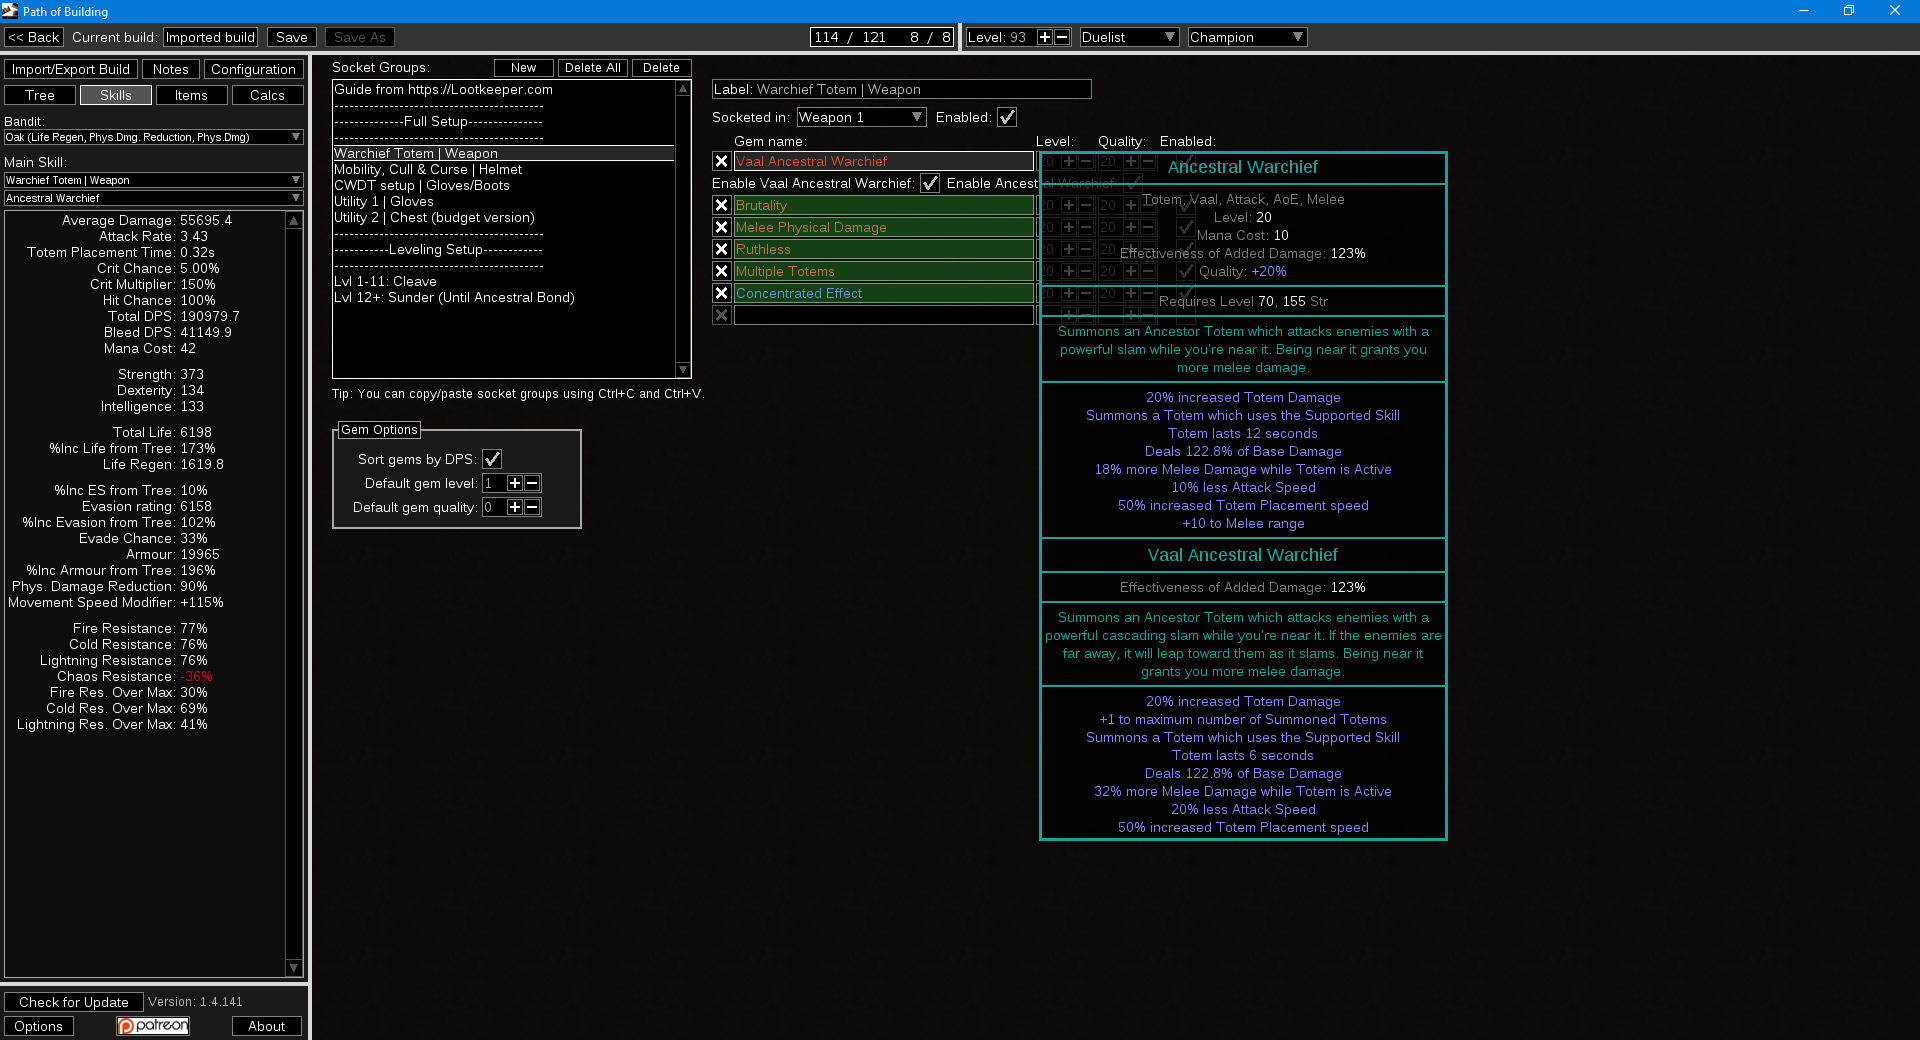Switch to the Items tab
1920x1040 pixels.
(191, 95)
